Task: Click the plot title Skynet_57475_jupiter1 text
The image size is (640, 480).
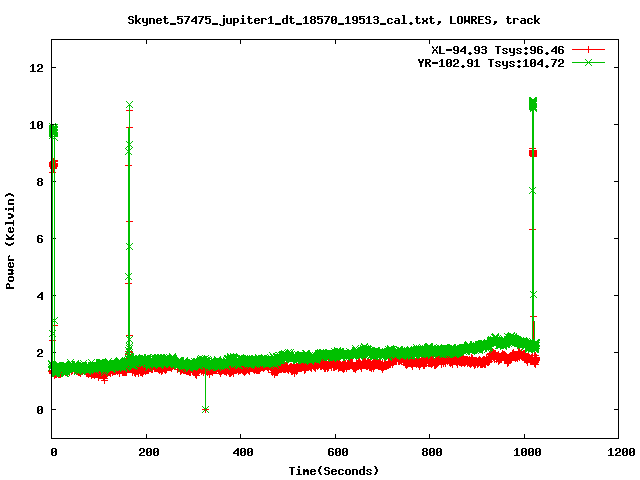Action: [333, 20]
